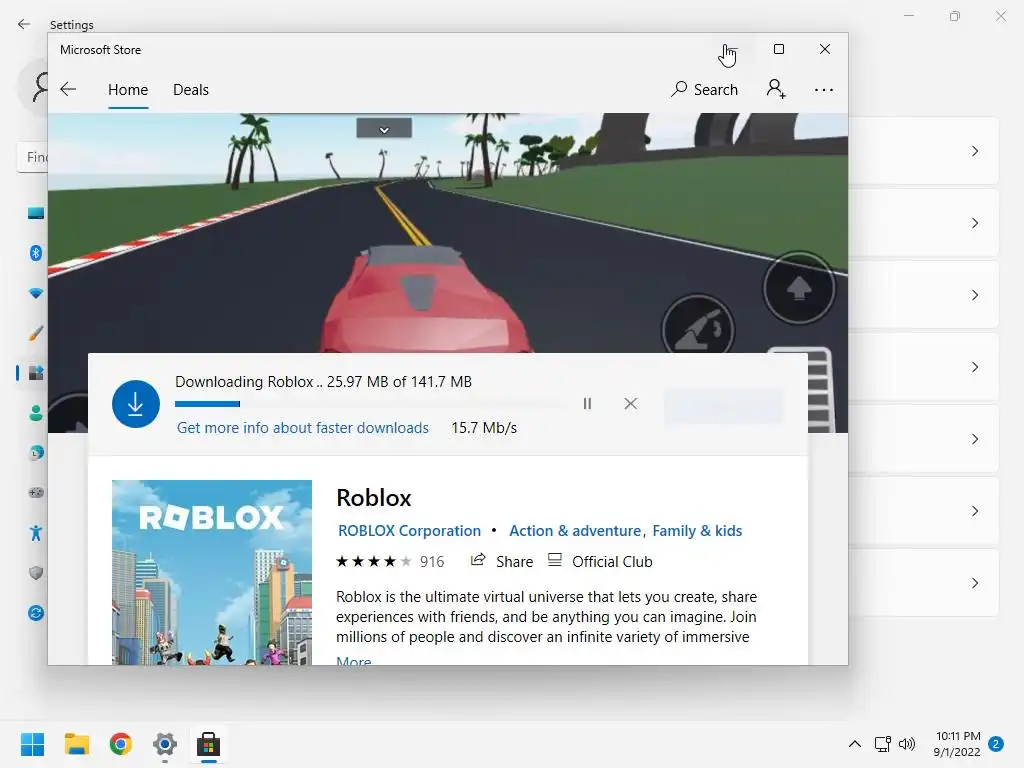Screen dimensions: 1024x768
Task: Open the Roblox cover art thumbnail
Action: tap(212, 573)
